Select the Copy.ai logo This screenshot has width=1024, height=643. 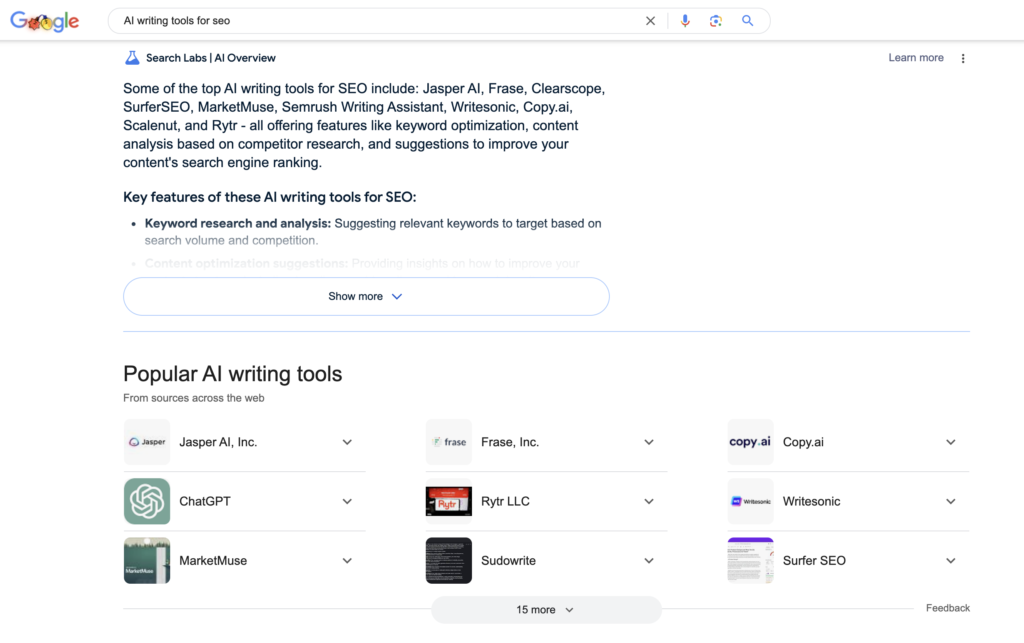coord(750,441)
